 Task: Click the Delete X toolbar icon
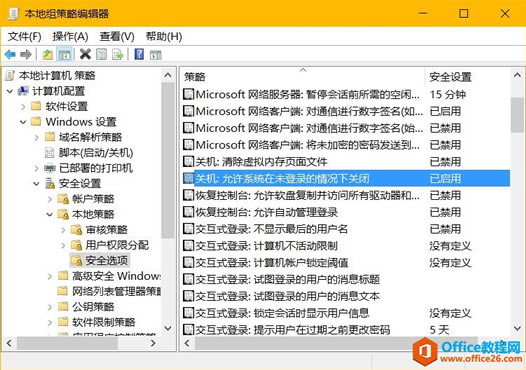coord(85,54)
